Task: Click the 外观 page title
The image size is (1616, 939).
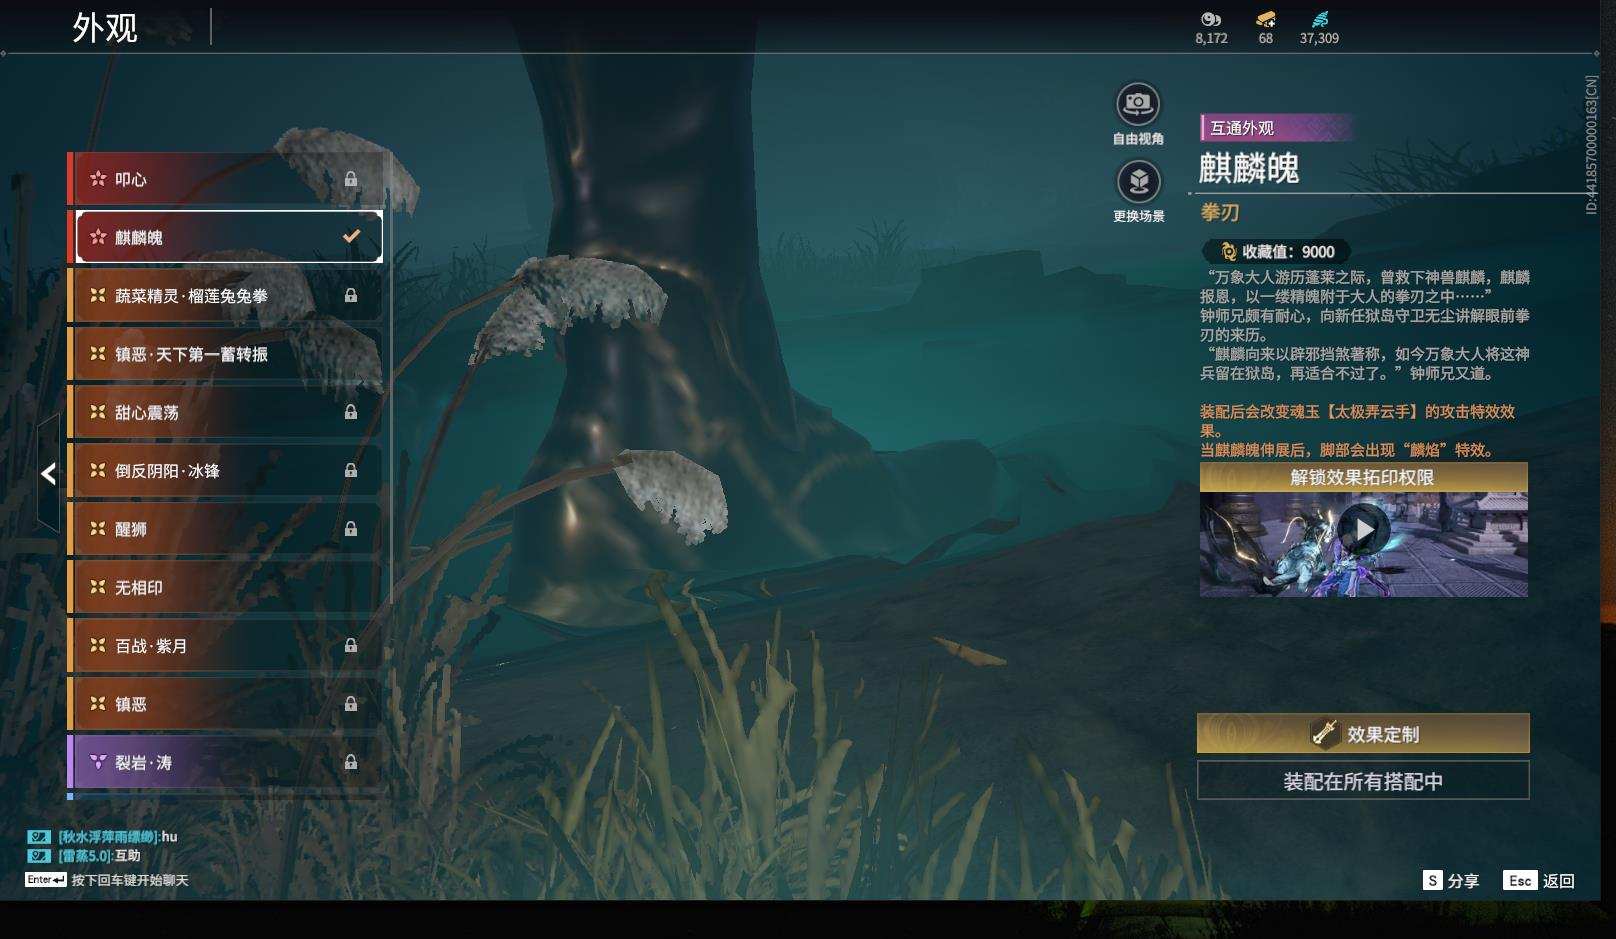Action: pos(105,28)
